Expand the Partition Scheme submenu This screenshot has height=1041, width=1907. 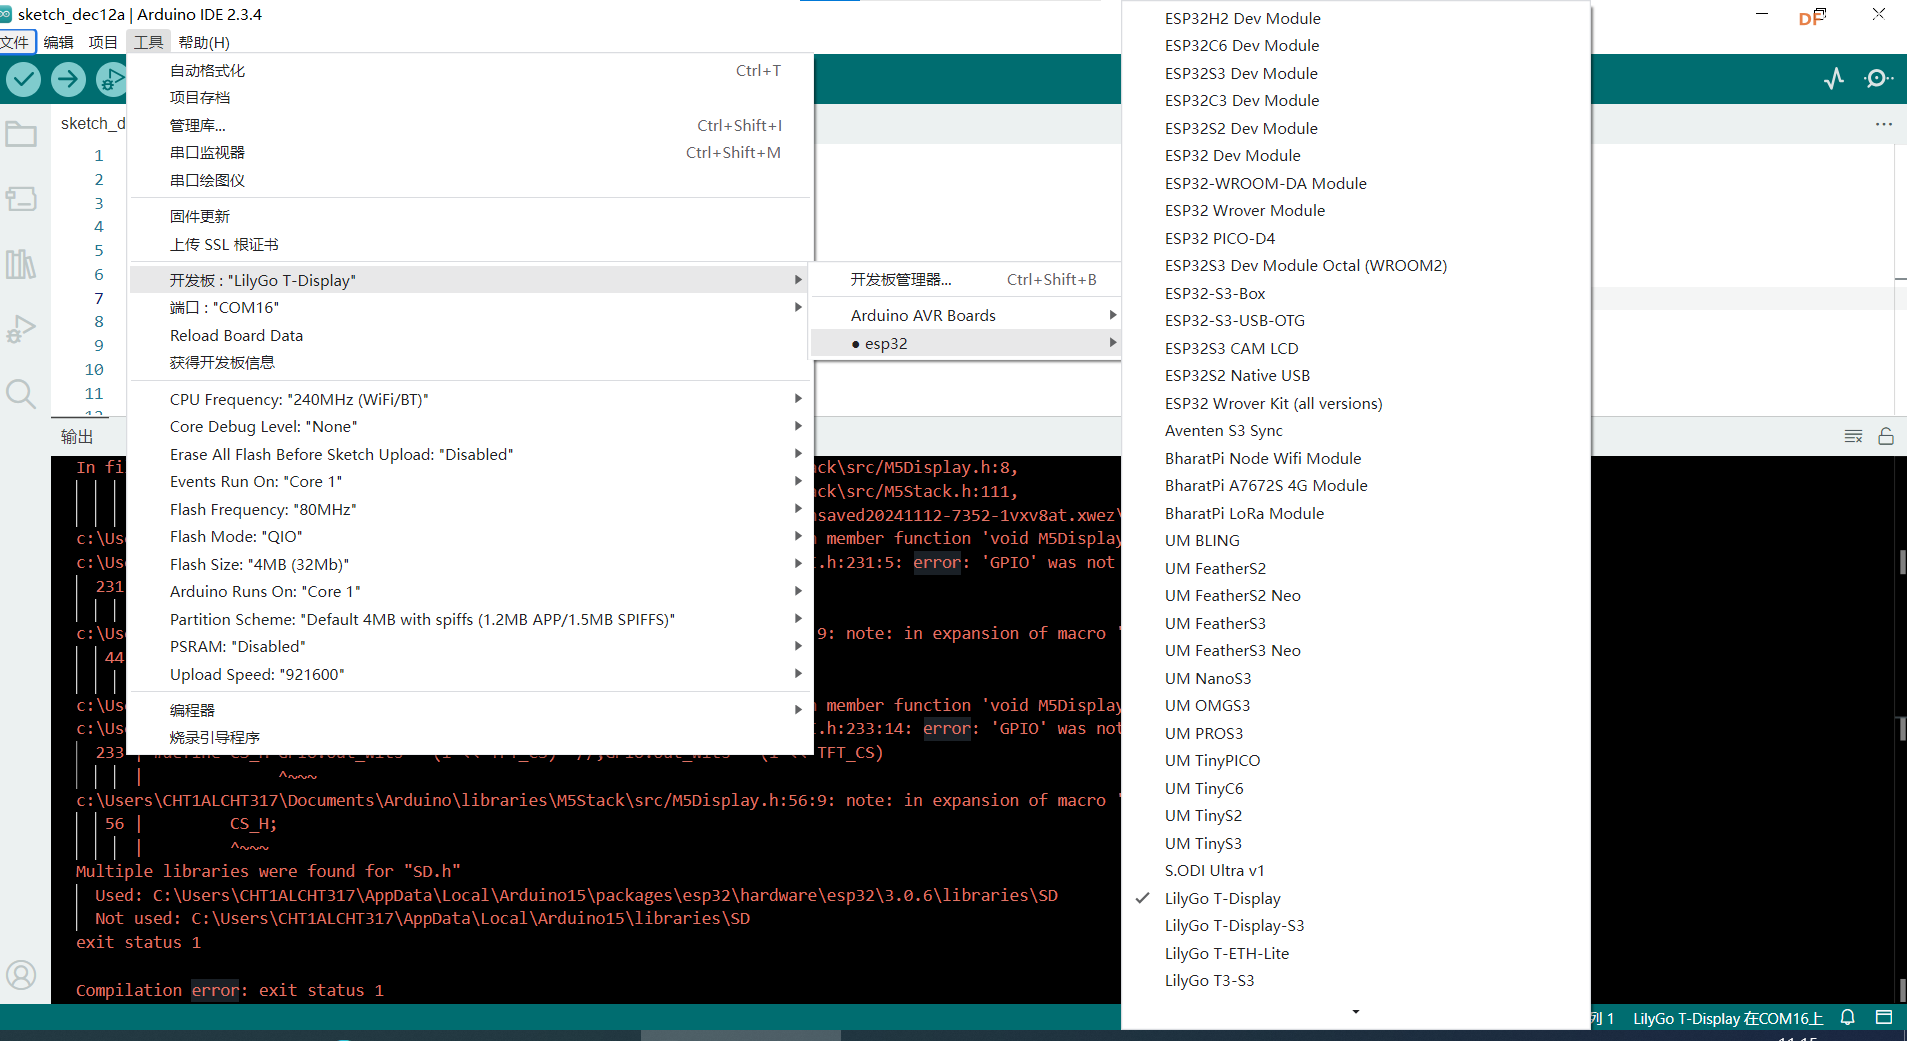tap(470, 619)
